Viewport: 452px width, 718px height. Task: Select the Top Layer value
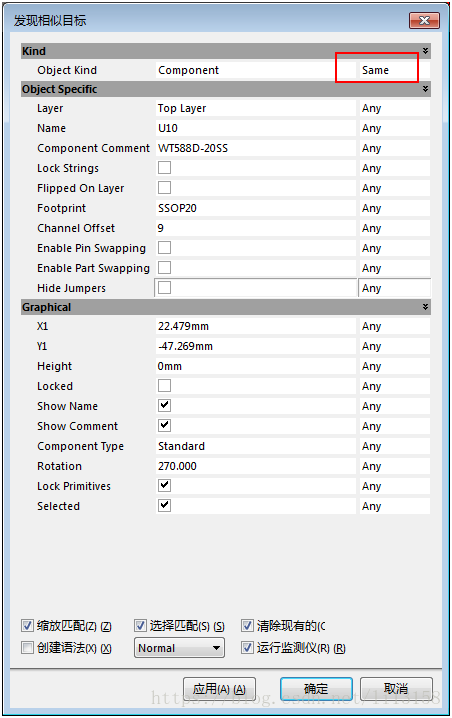pyautogui.click(x=256, y=109)
